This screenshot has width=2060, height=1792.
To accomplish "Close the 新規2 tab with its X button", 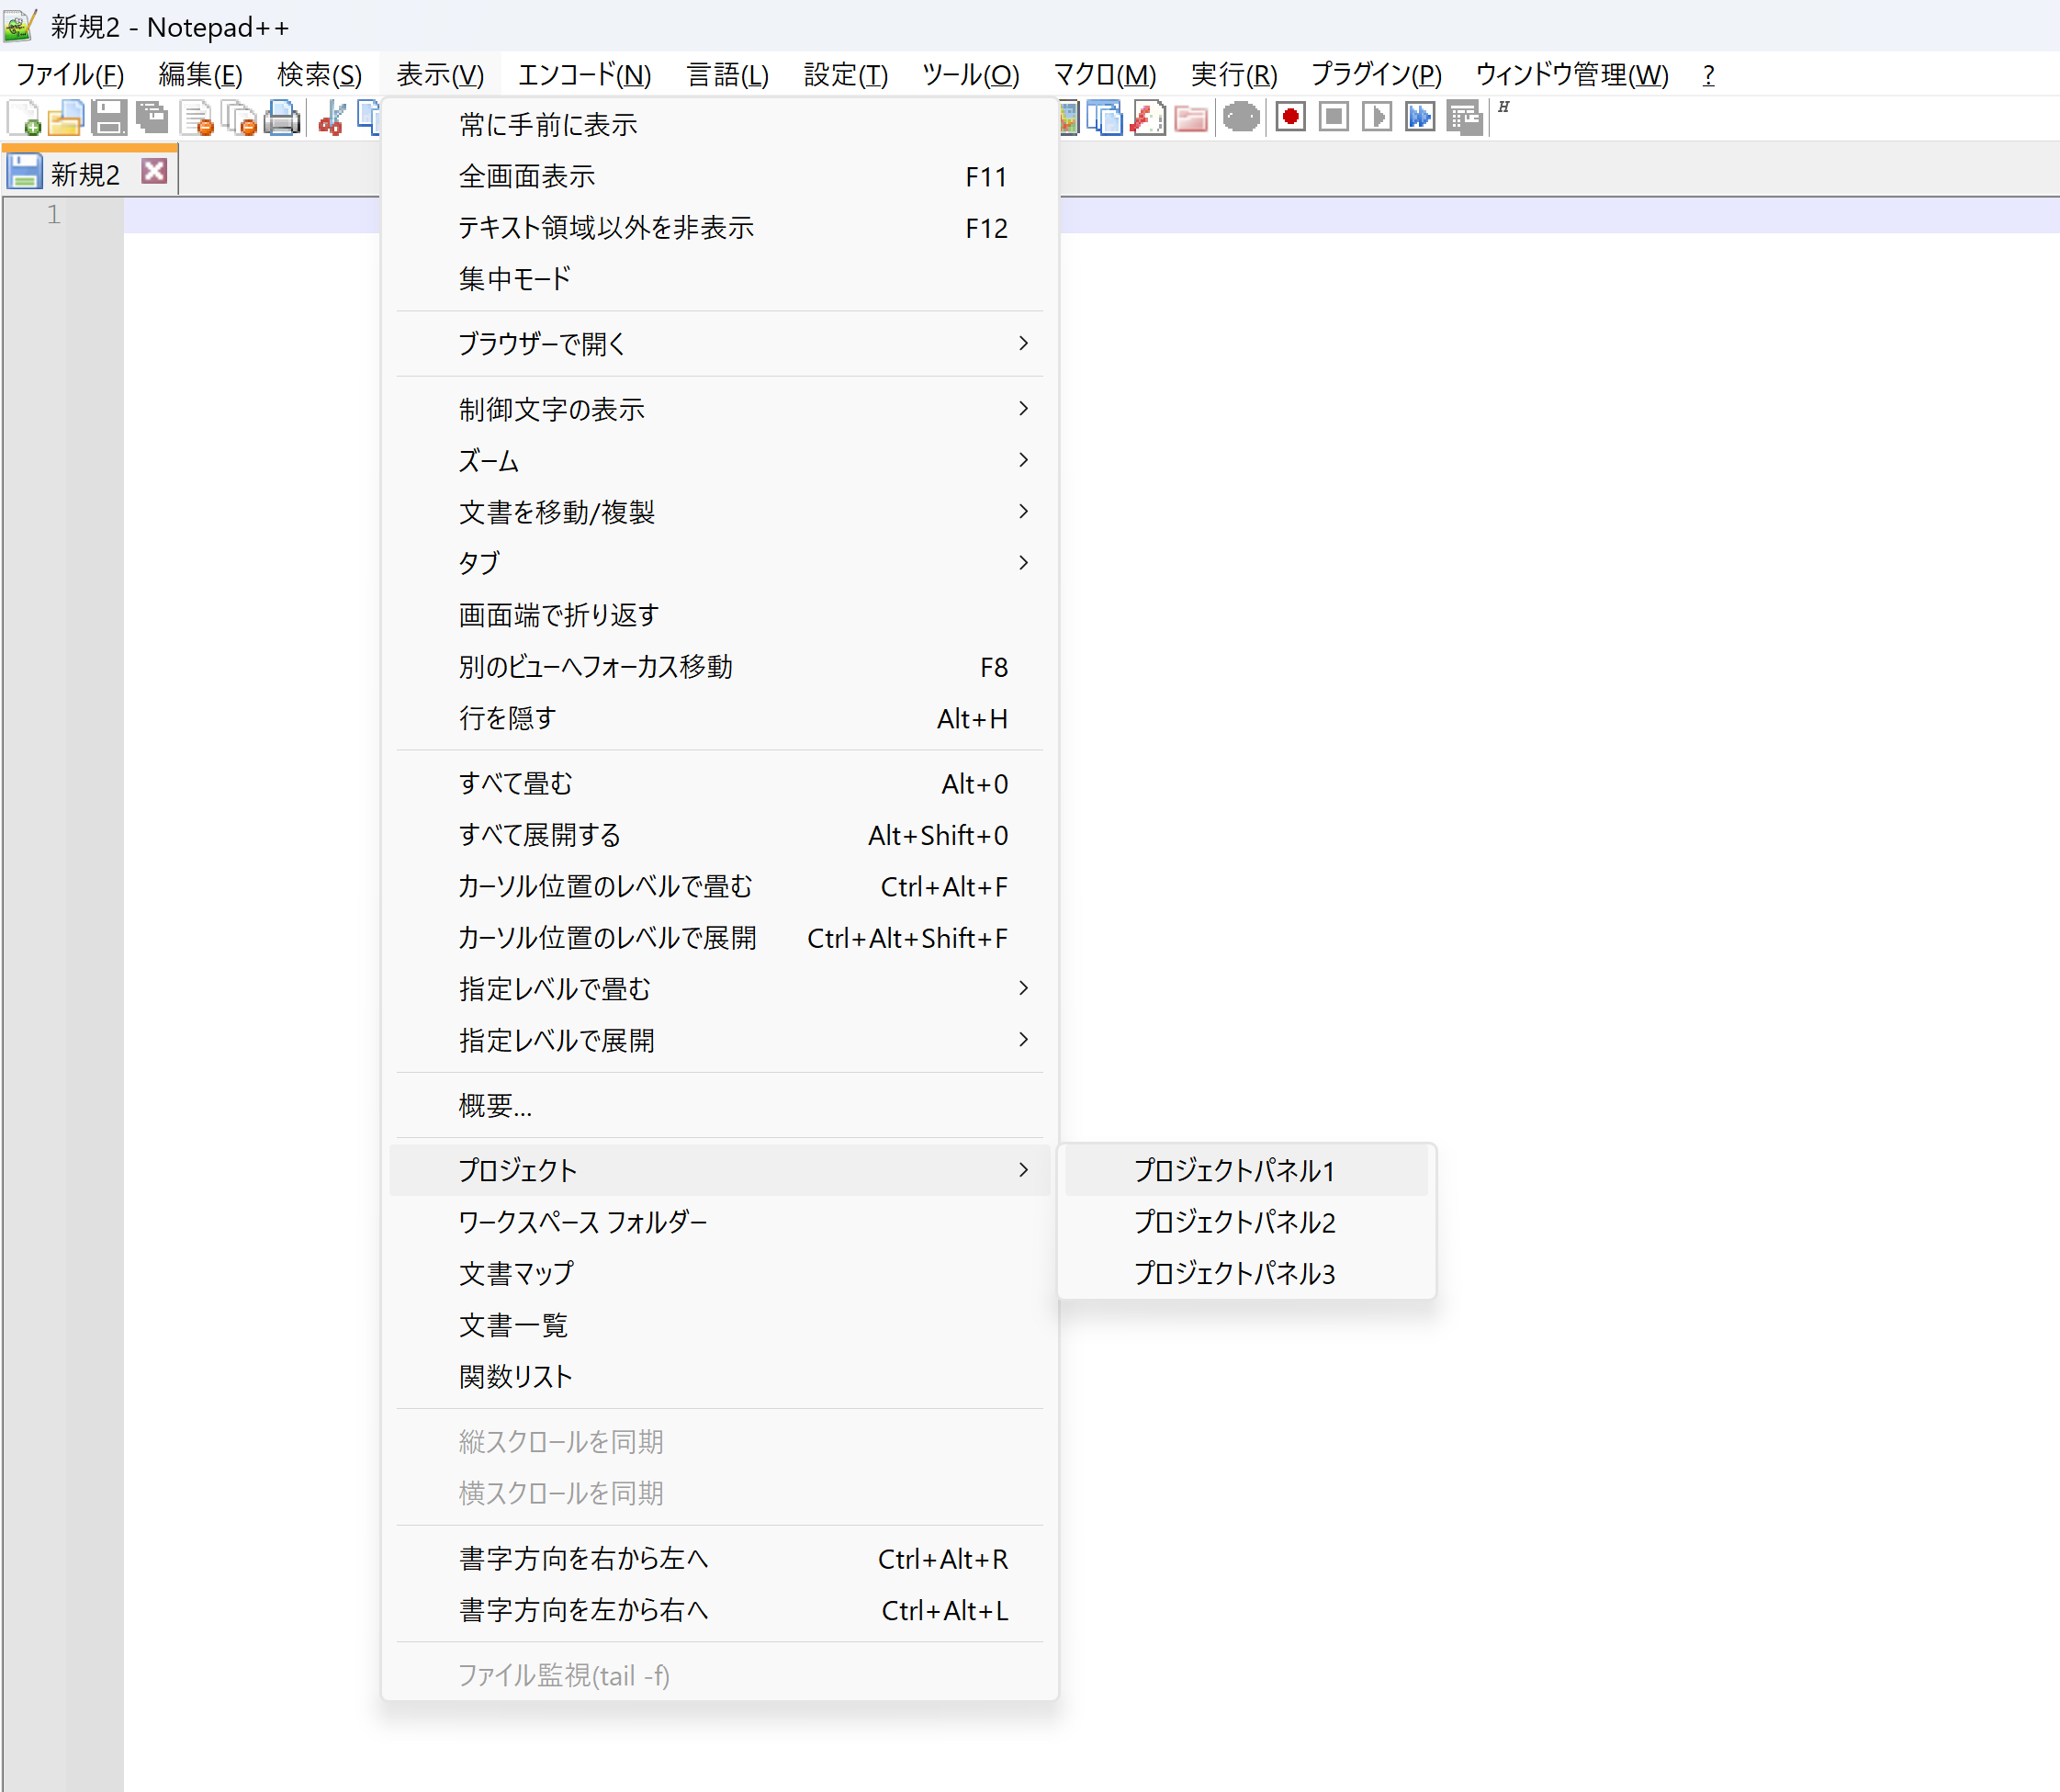I will 154,171.
